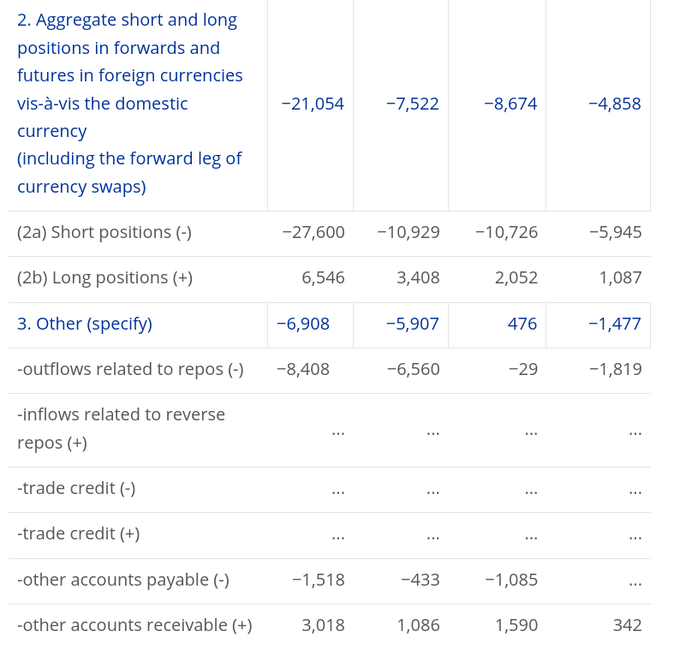Select the −21,054 total value

[313, 104]
